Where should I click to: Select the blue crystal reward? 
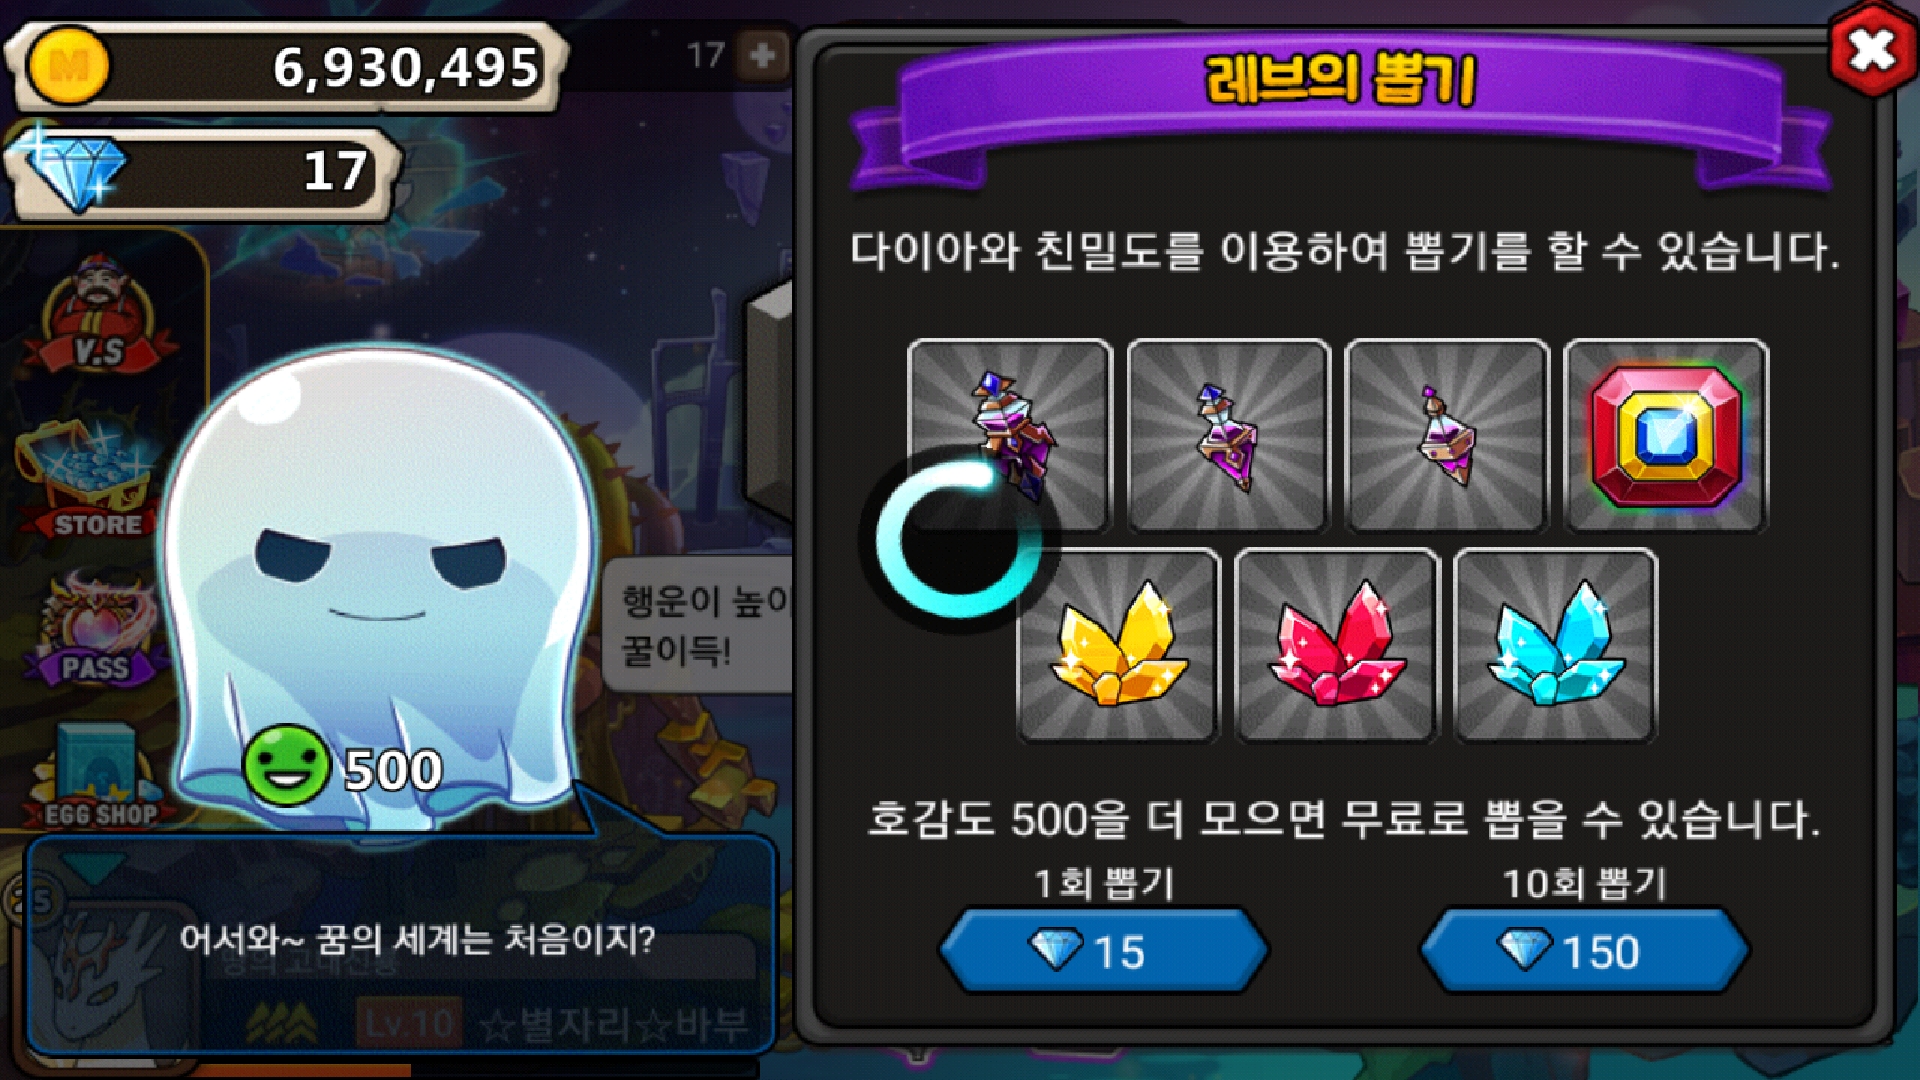1555,645
